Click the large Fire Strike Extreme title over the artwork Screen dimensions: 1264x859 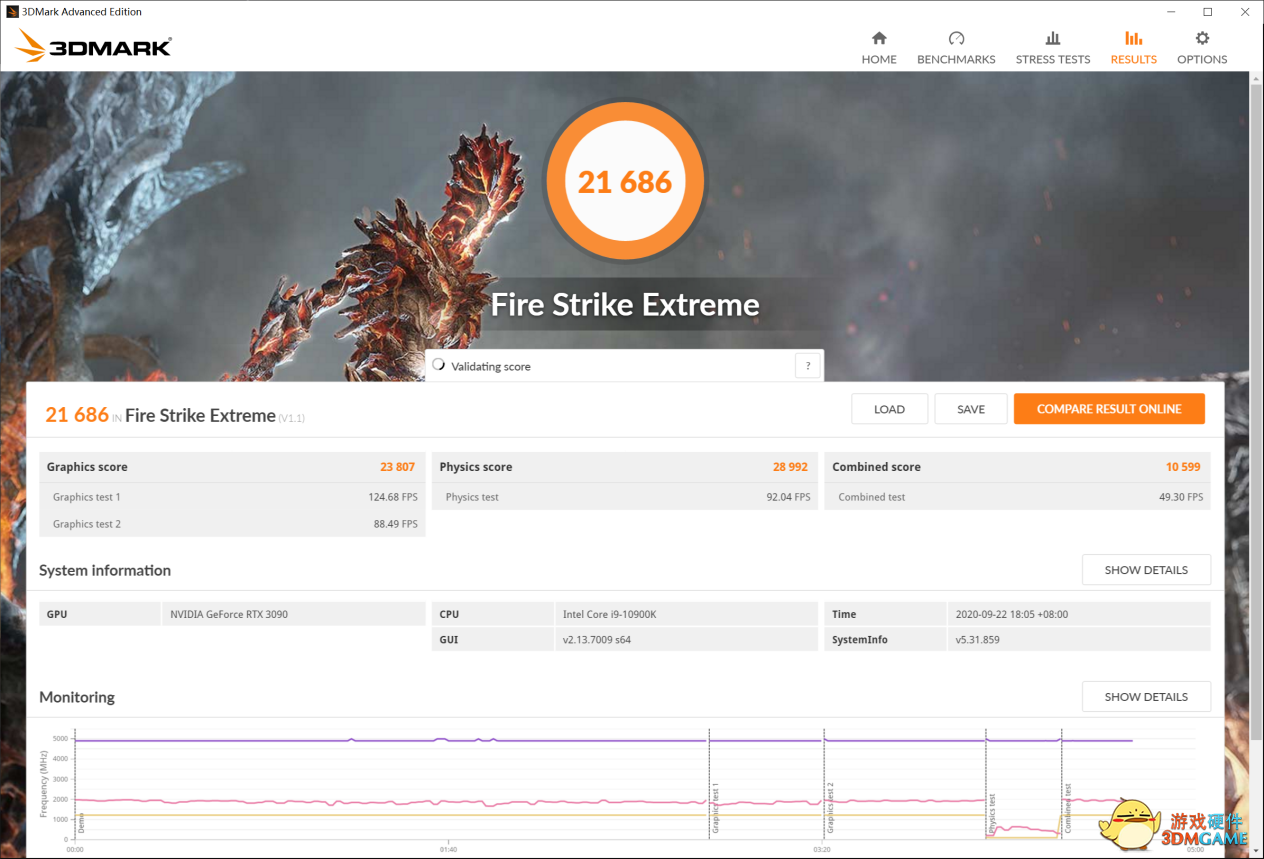click(625, 305)
